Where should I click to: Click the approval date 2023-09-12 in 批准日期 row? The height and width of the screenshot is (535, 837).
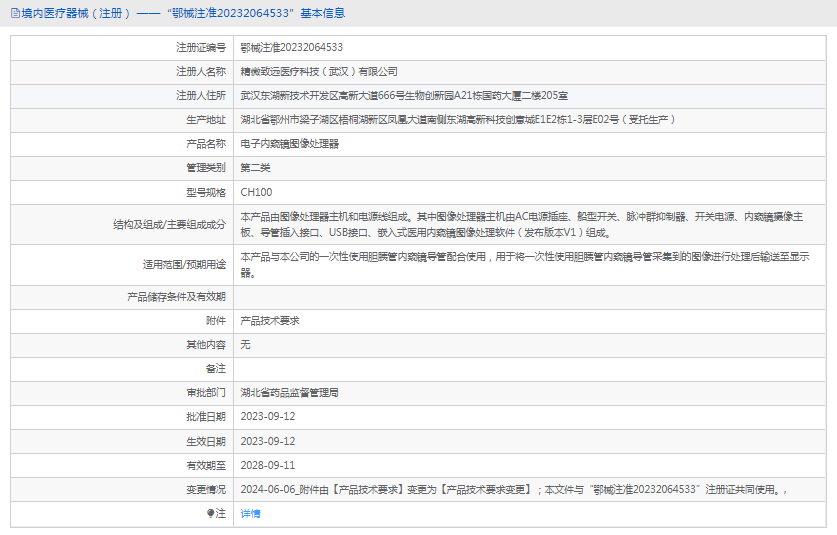[267, 416]
